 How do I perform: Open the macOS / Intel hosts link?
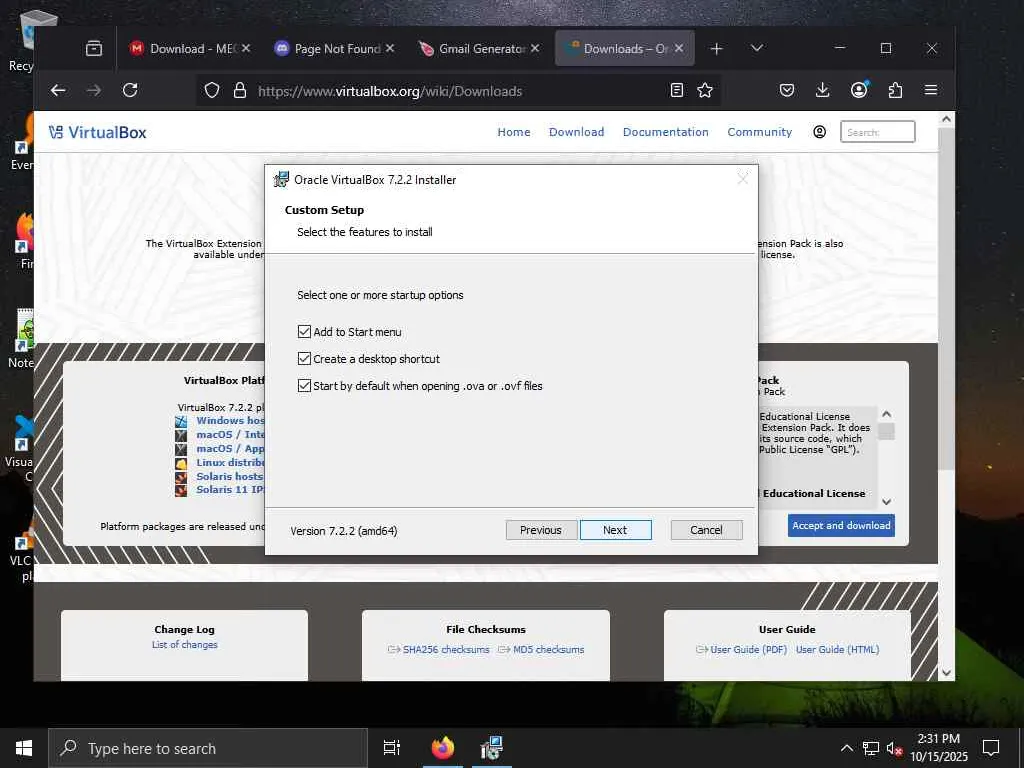pos(230,434)
